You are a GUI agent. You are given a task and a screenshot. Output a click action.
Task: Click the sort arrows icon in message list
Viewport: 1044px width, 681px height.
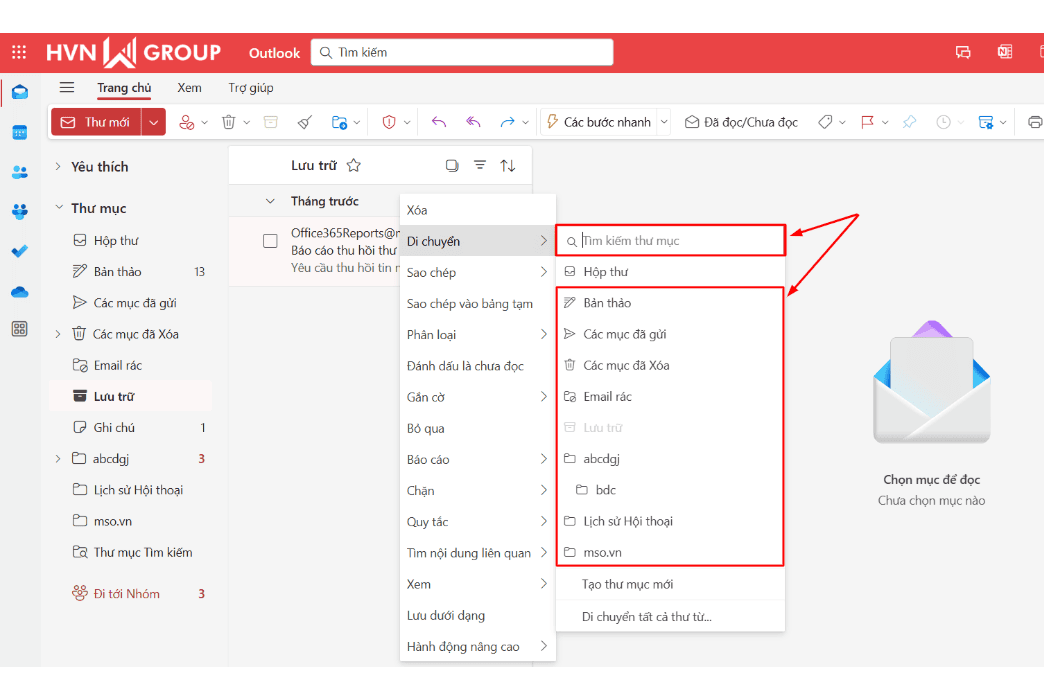point(508,165)
